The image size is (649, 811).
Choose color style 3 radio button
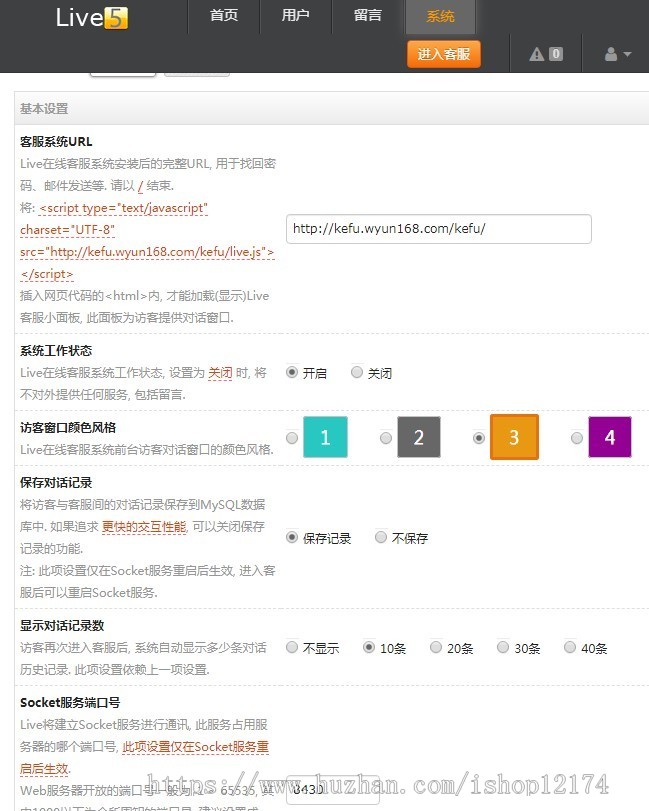click(479, 438)
